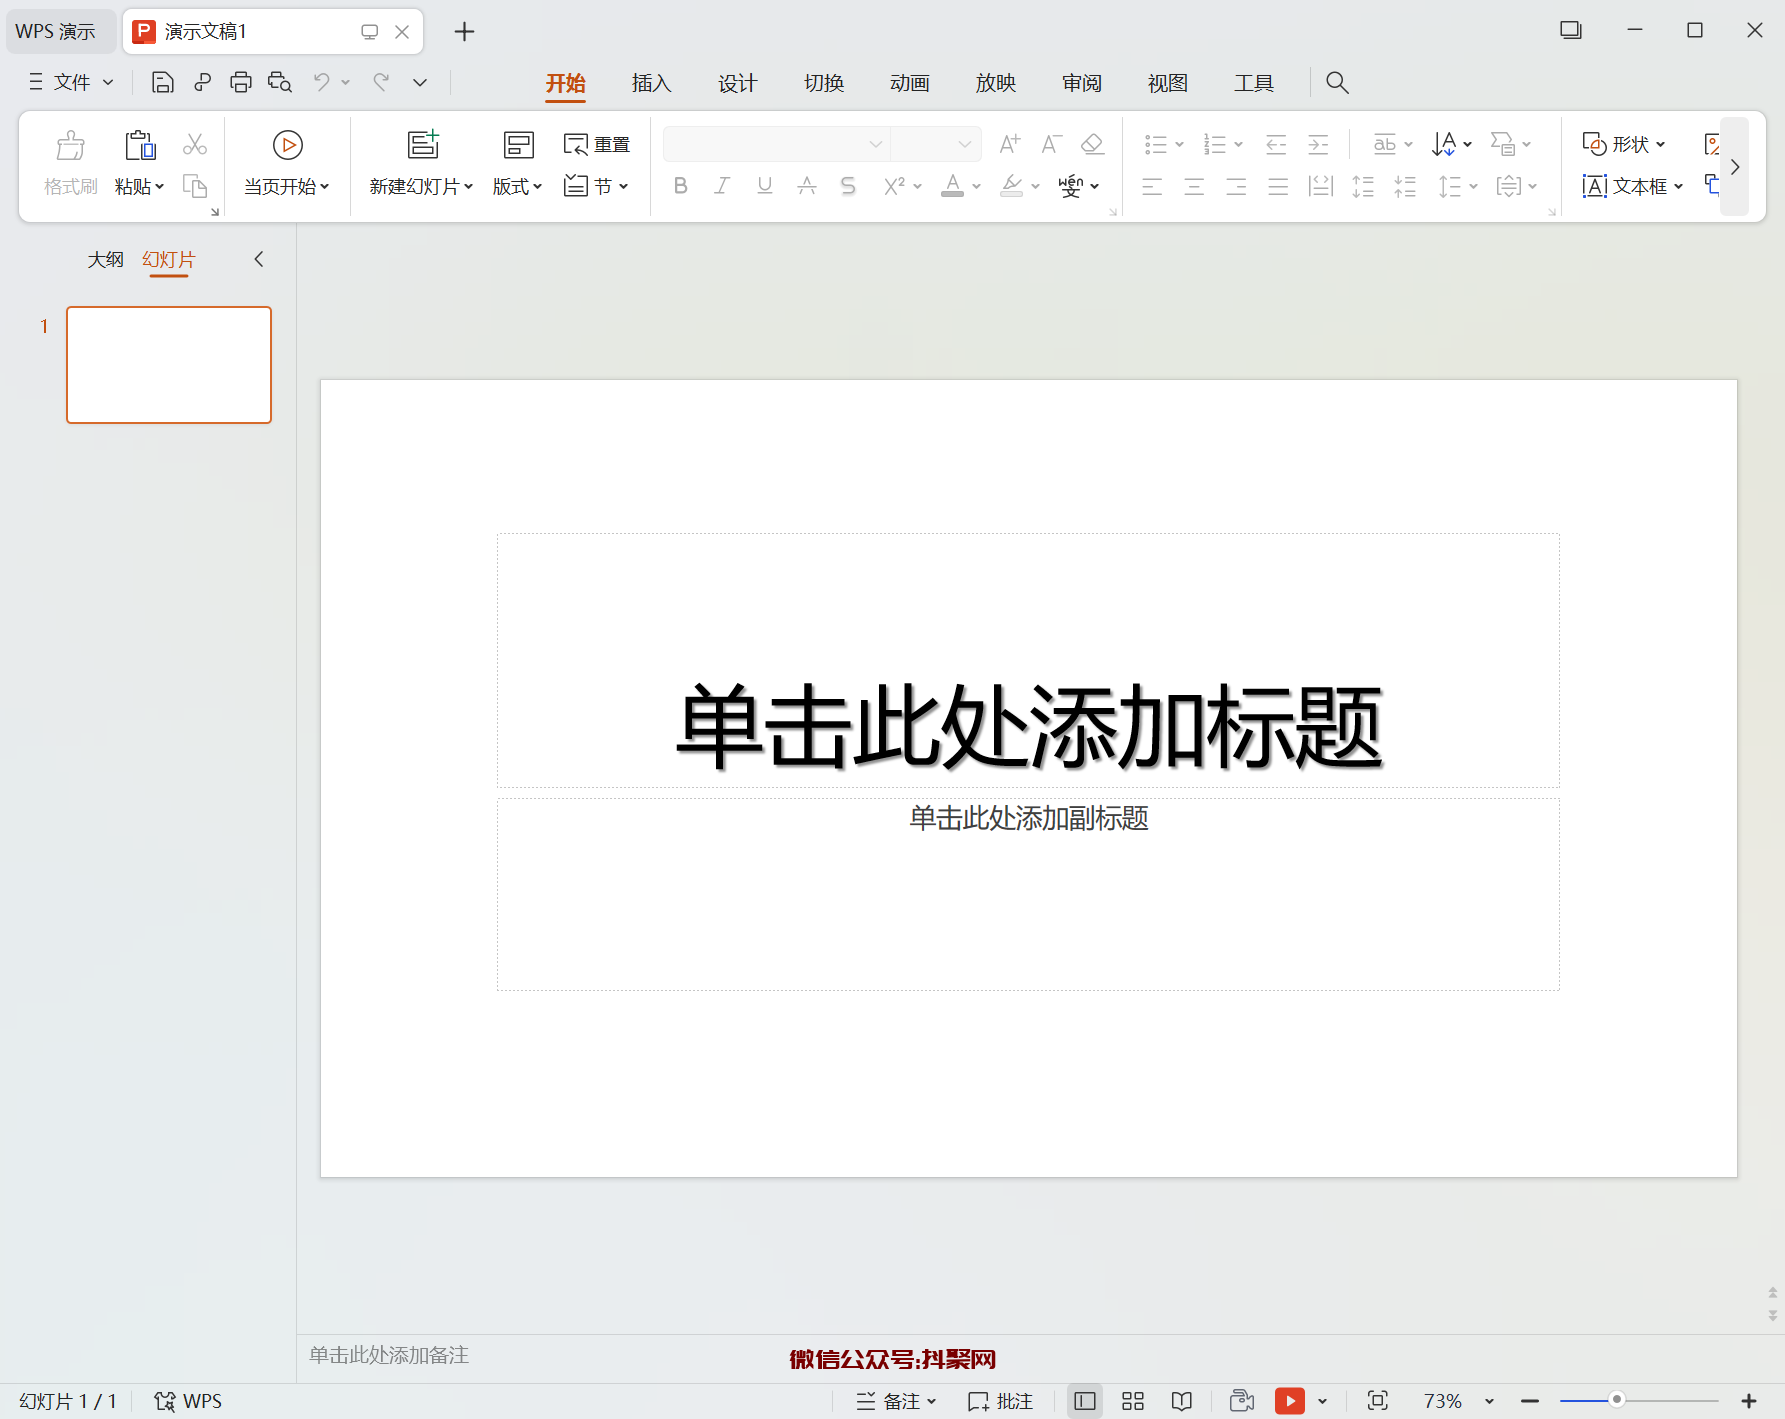Viewport: 1785px width, 1419px height.
Task: Click the New Slide icon
Action: point(423,146)
